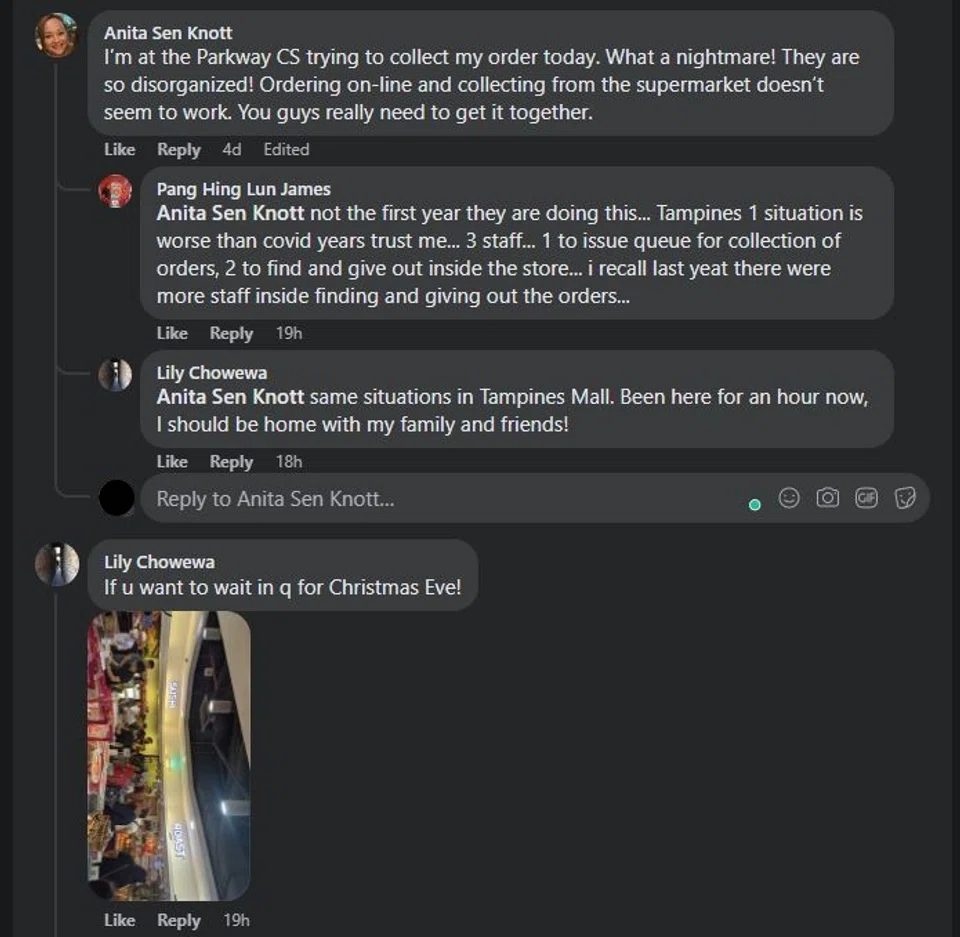Image resolution: width=960 pixels, height=937 pixels.
Task: Open the emoji picker in reply box
Action: pos(789,498)
